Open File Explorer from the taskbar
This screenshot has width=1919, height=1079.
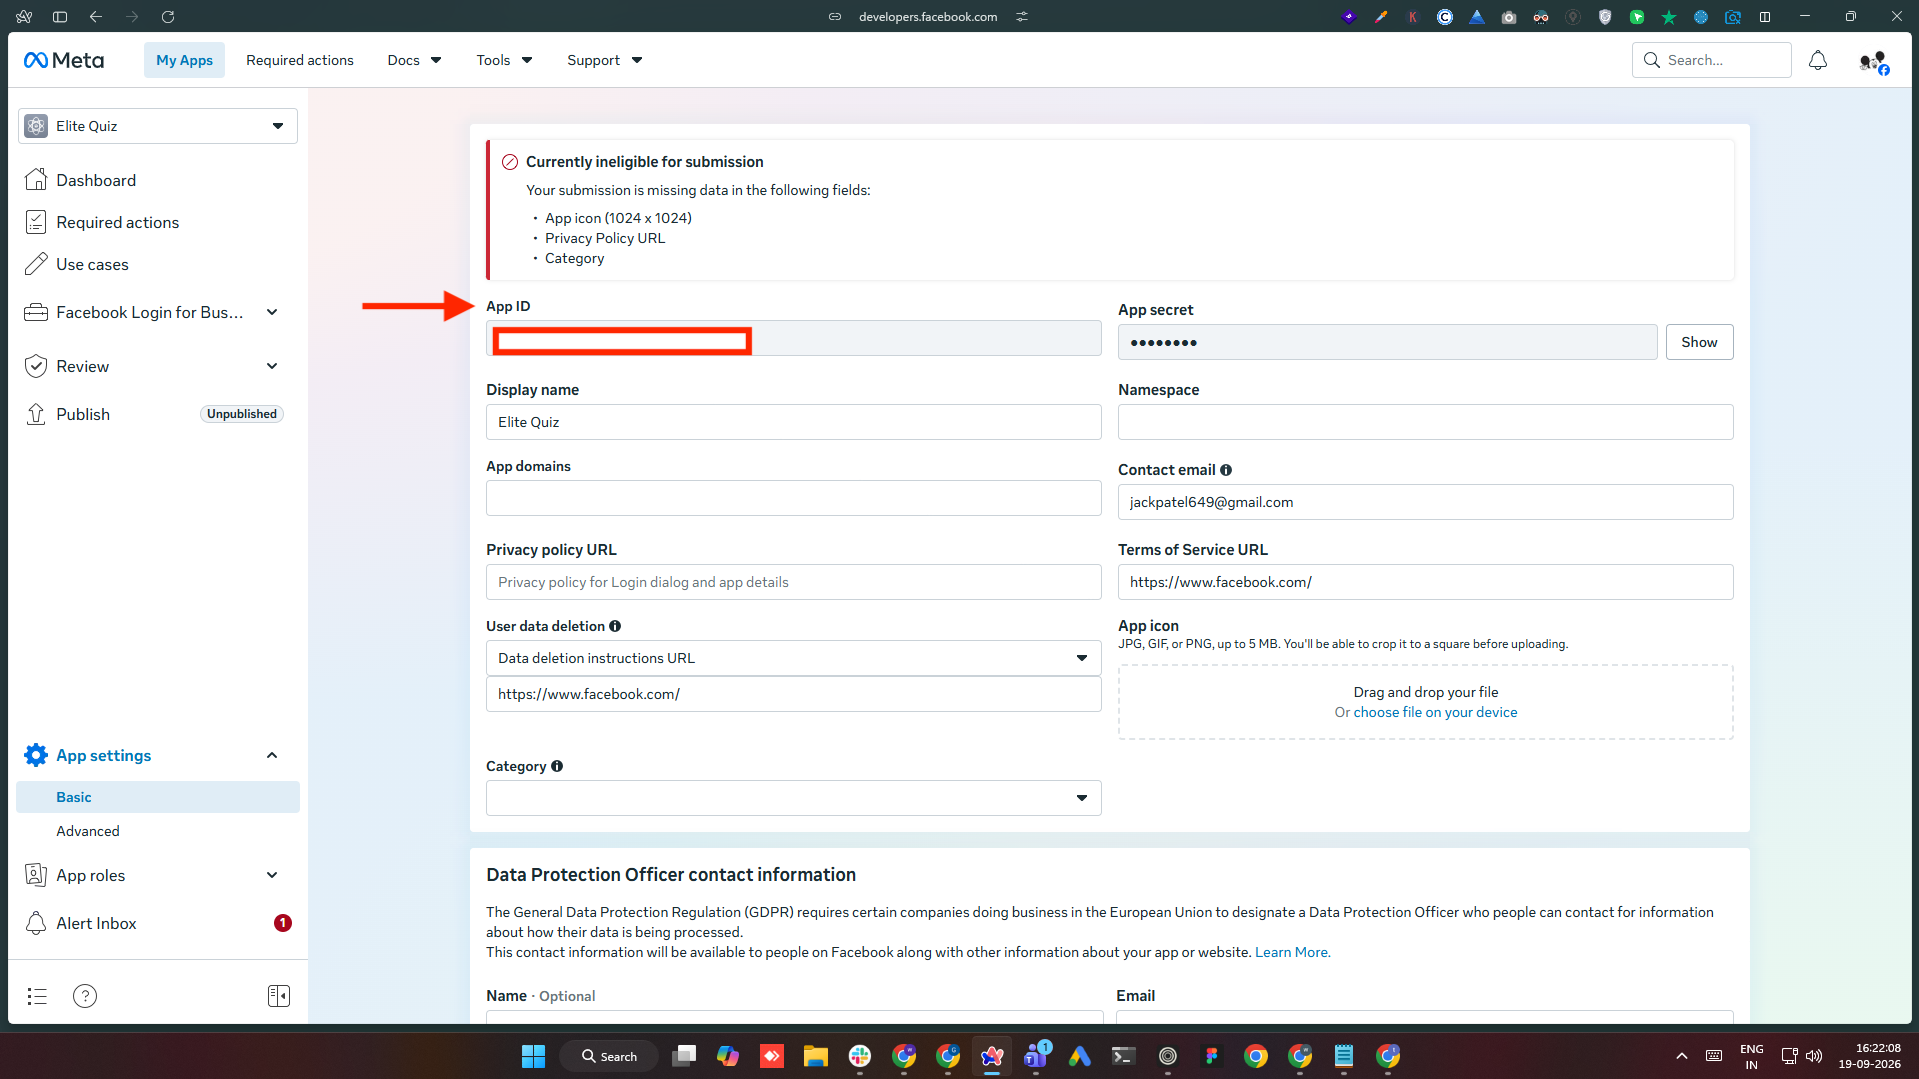click(x=816, y=1056)
